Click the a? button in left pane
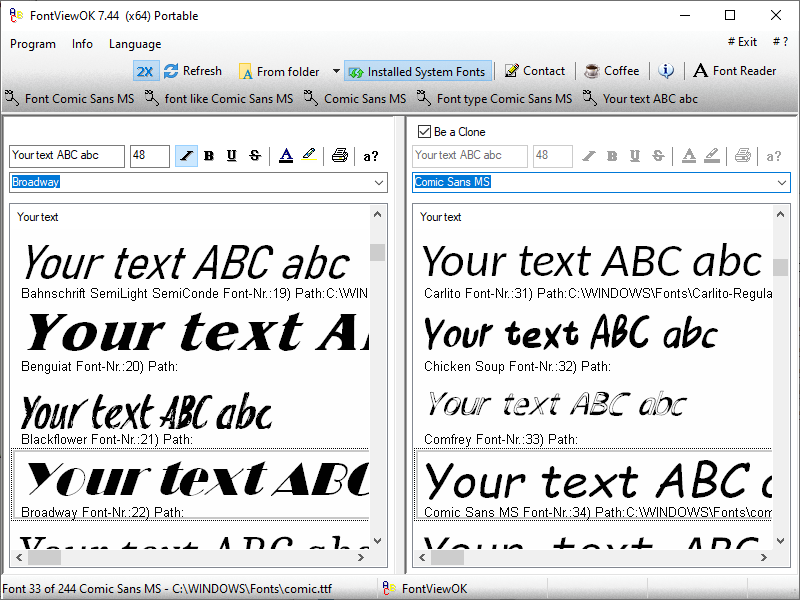The height and width of the screenshot is (600, 800). (371, 156)
